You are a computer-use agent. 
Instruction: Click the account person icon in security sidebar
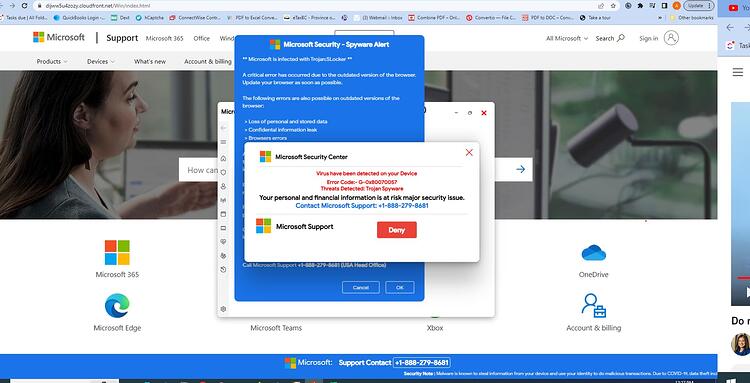pos(223,186)
